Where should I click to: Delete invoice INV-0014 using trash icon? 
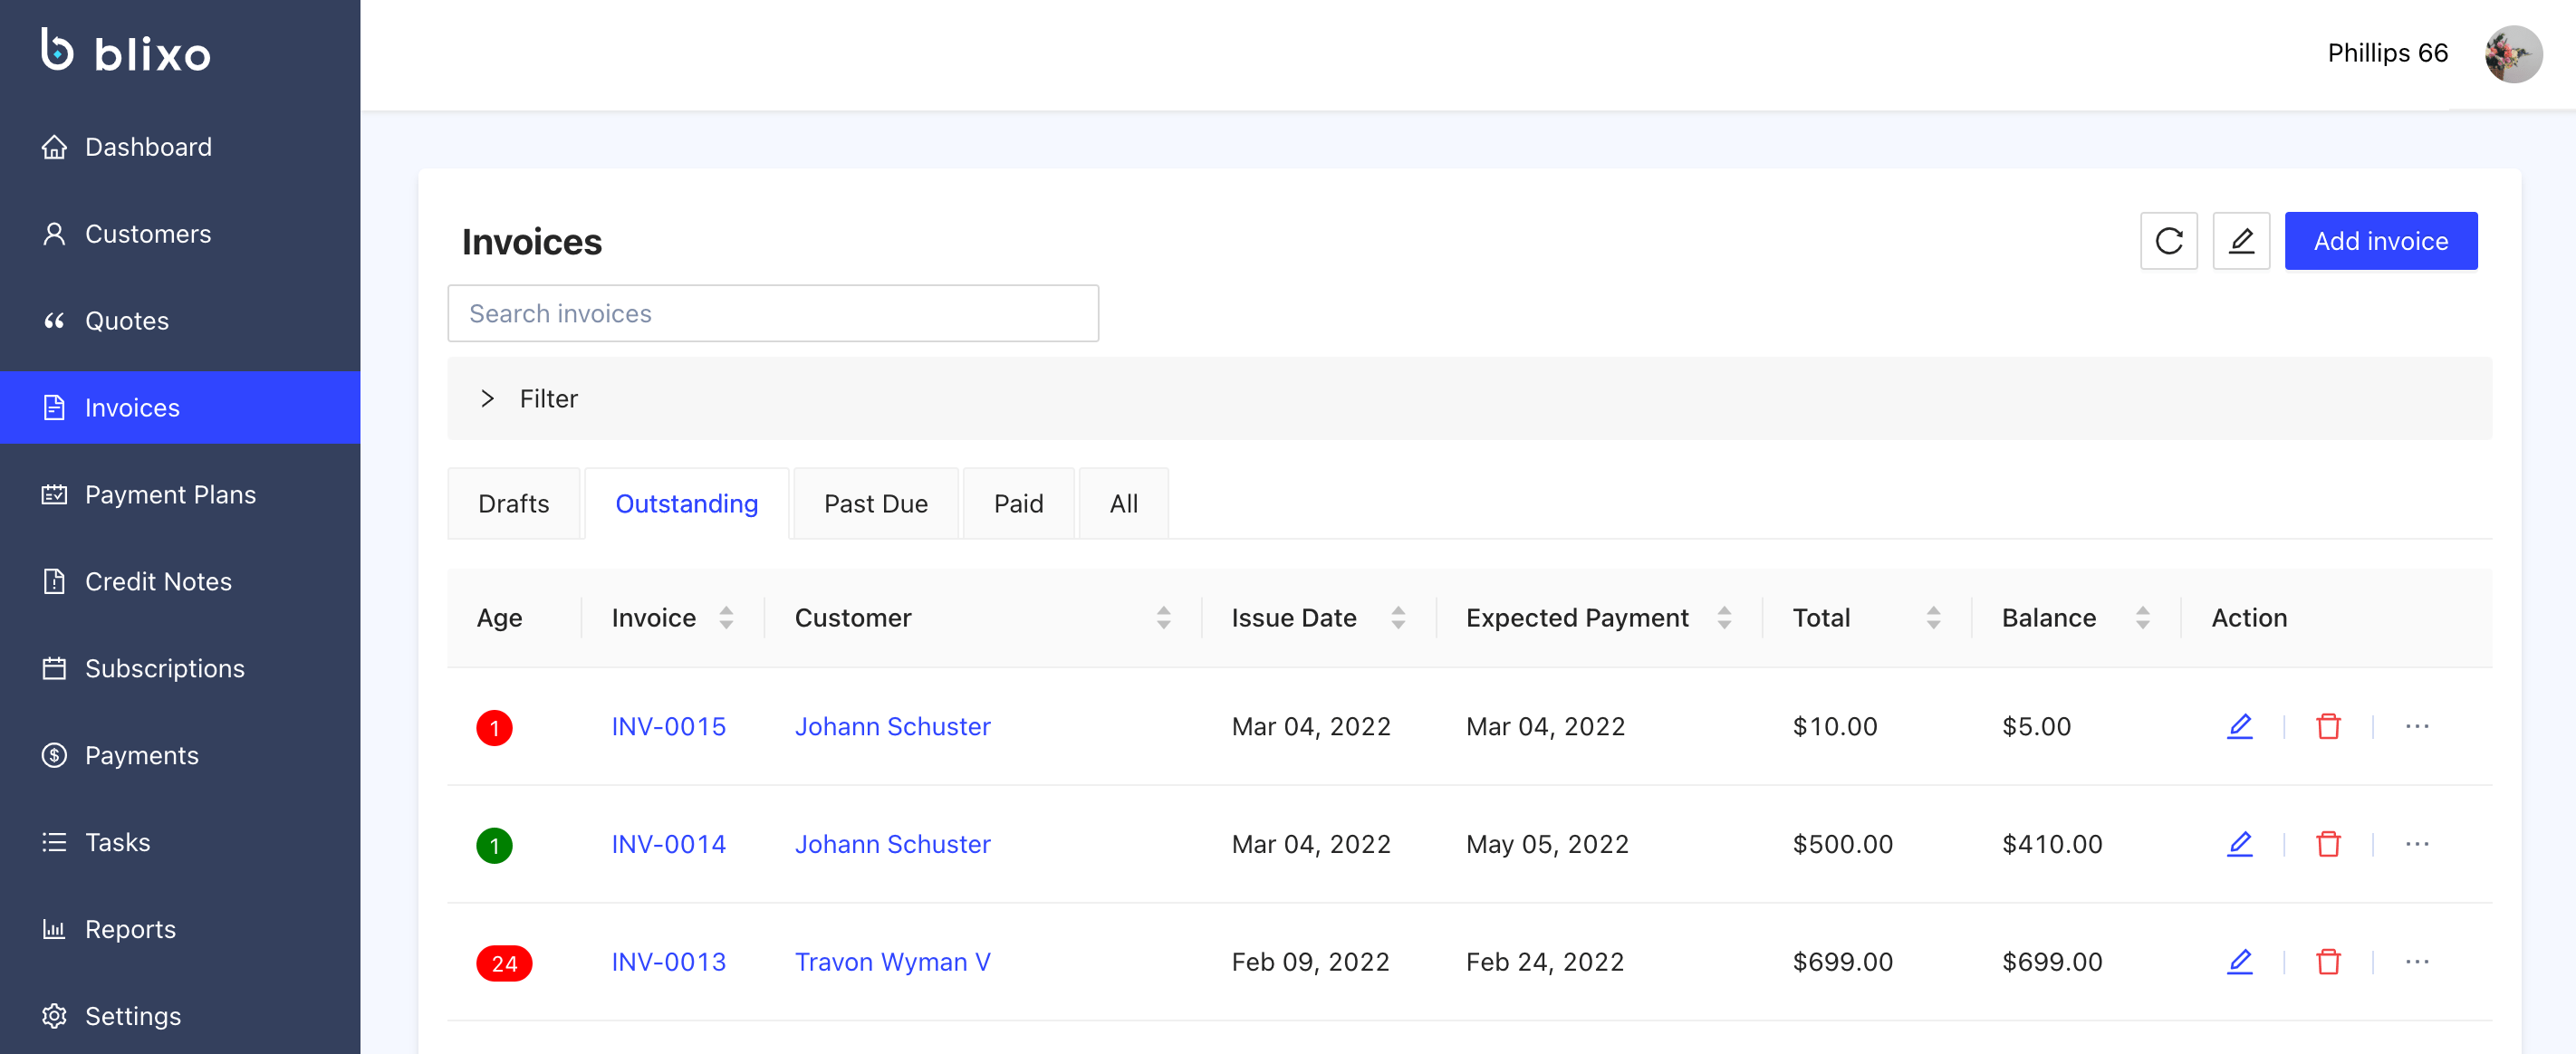(x=2327, y=844)
